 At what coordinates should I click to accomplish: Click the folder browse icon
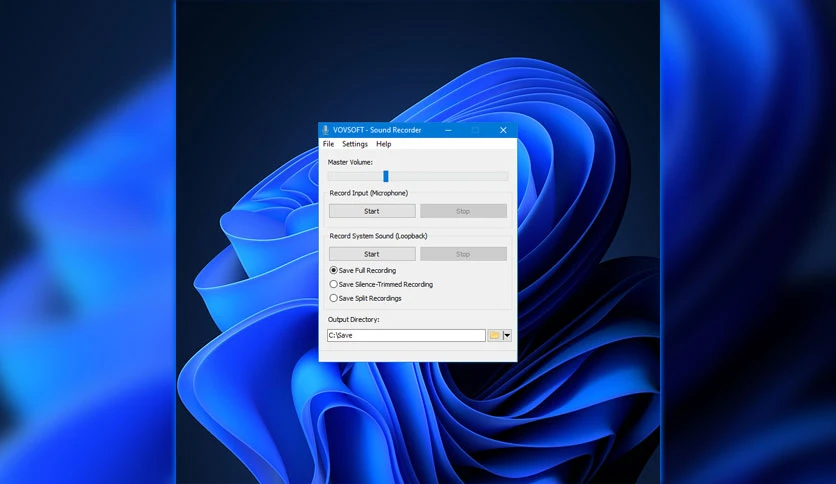(494, 335)
